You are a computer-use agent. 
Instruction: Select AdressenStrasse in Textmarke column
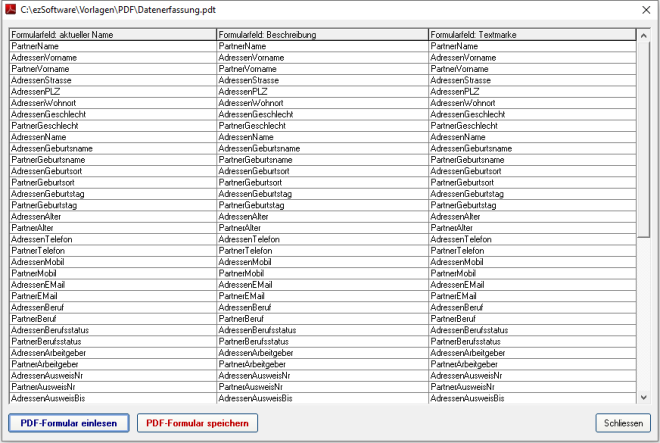pos(532,80)
